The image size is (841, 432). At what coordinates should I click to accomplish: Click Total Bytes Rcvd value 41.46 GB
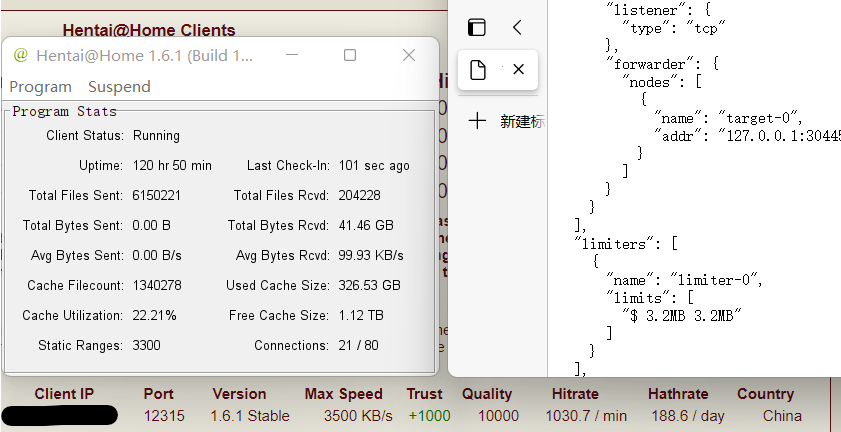point(366,225)
